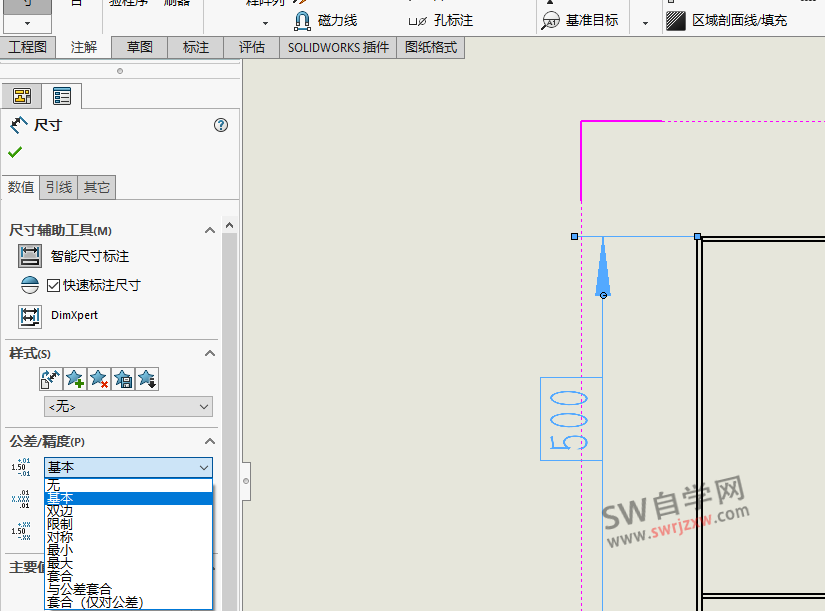Open the <无> style dropdown
The width and height of the screenshot is (825, 611).
(x=128, y=406)
